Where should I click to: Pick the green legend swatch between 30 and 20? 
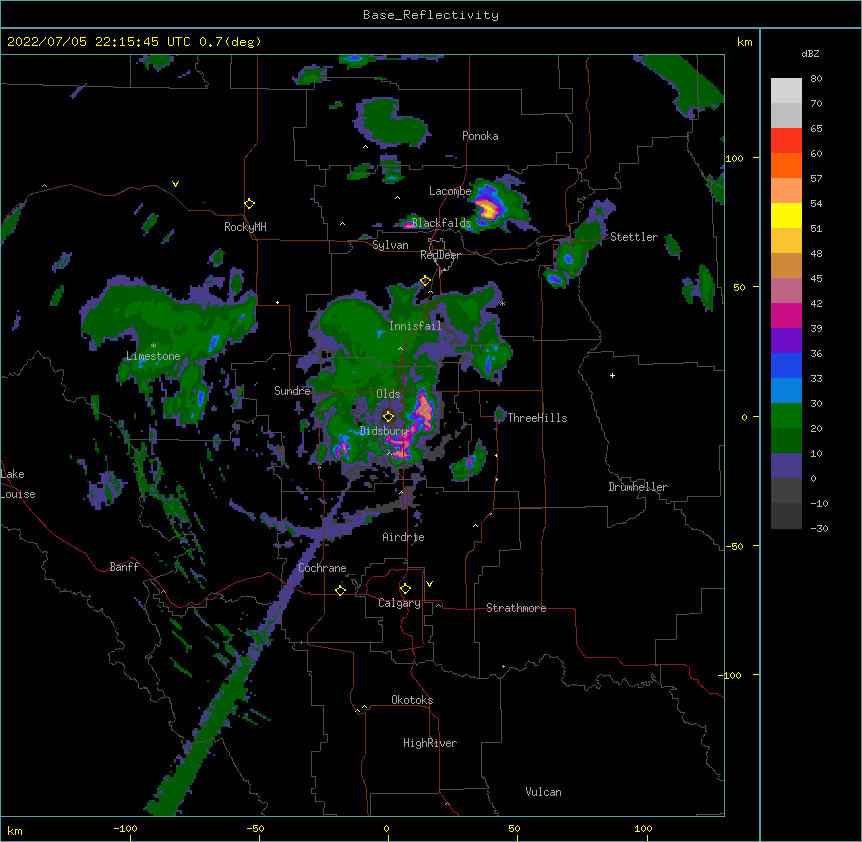[x=786, y=416]
